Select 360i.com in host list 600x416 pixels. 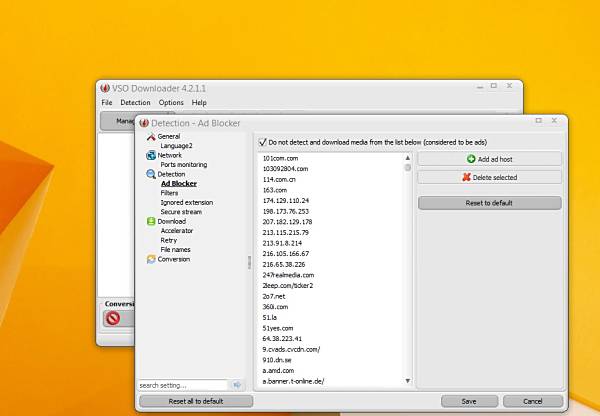click(275, 307)
